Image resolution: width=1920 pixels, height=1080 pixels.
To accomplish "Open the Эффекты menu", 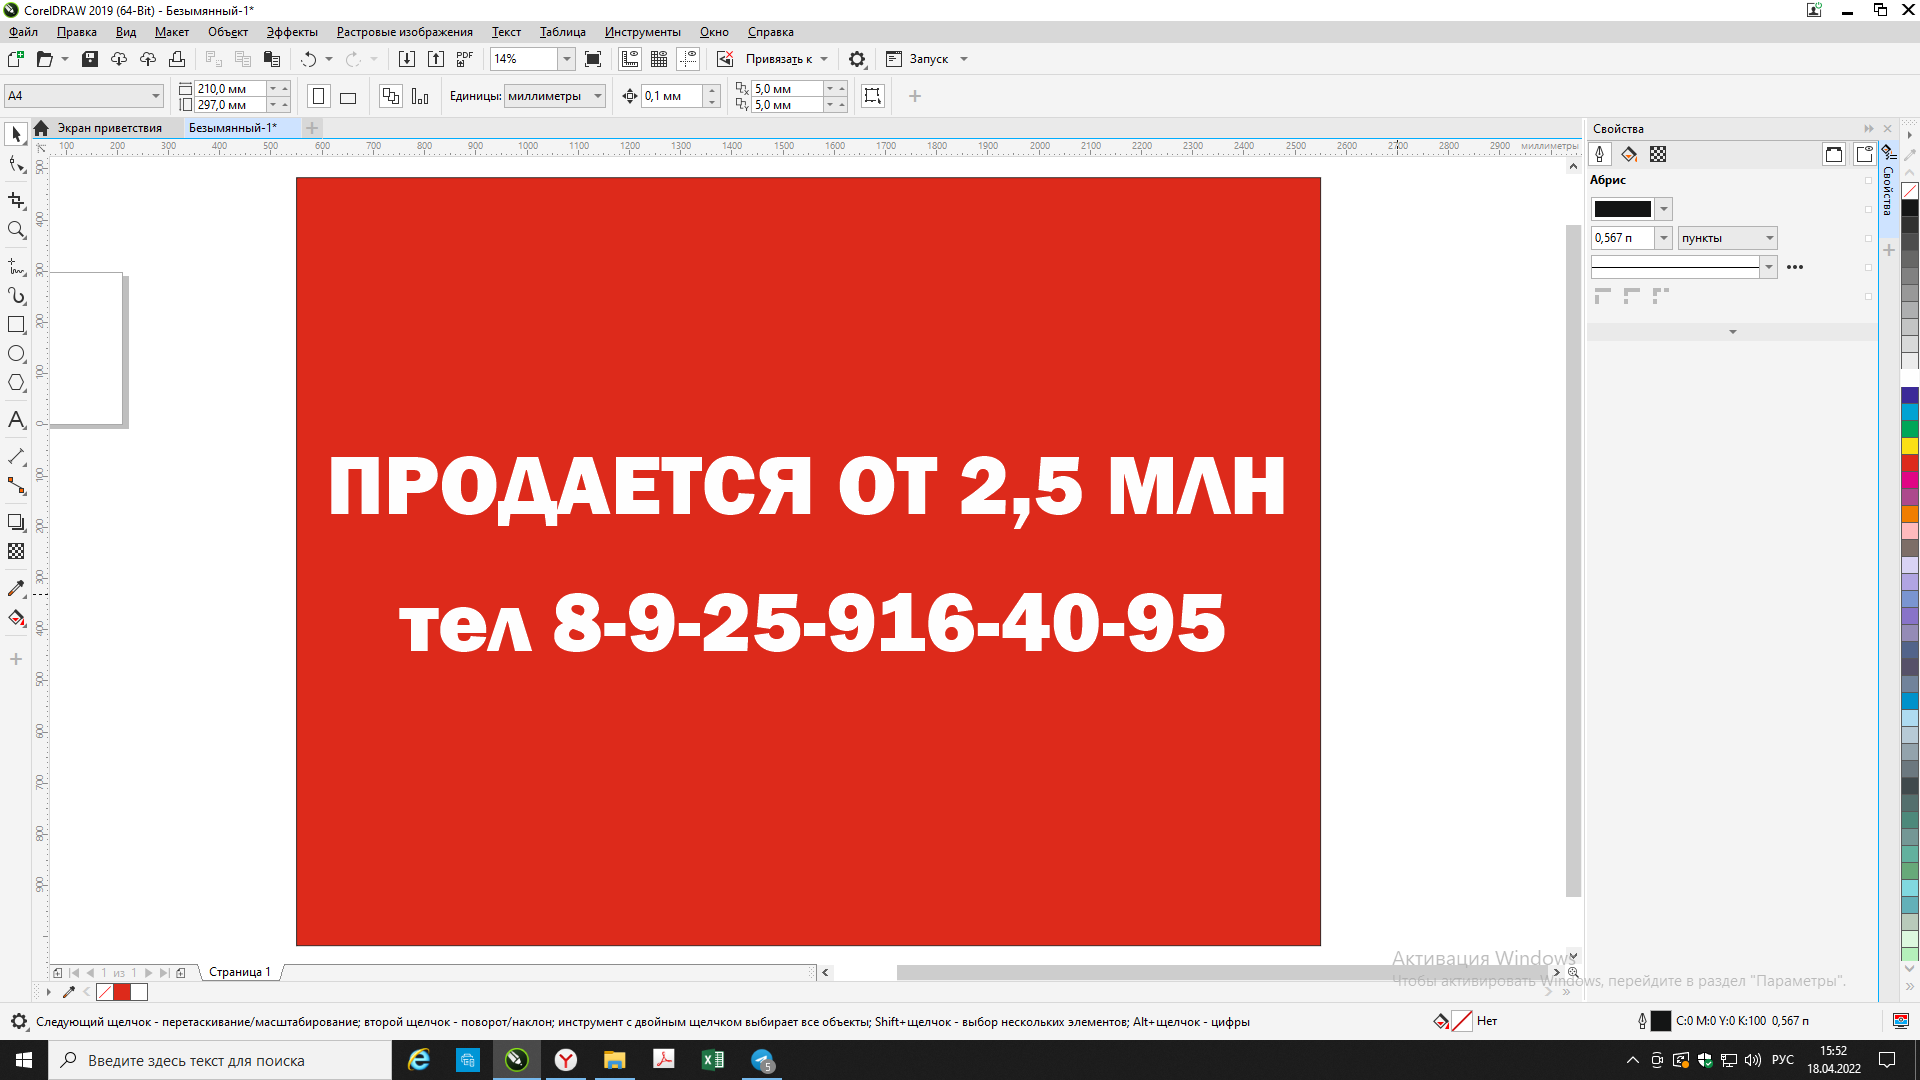I will (x=291, y=32).
